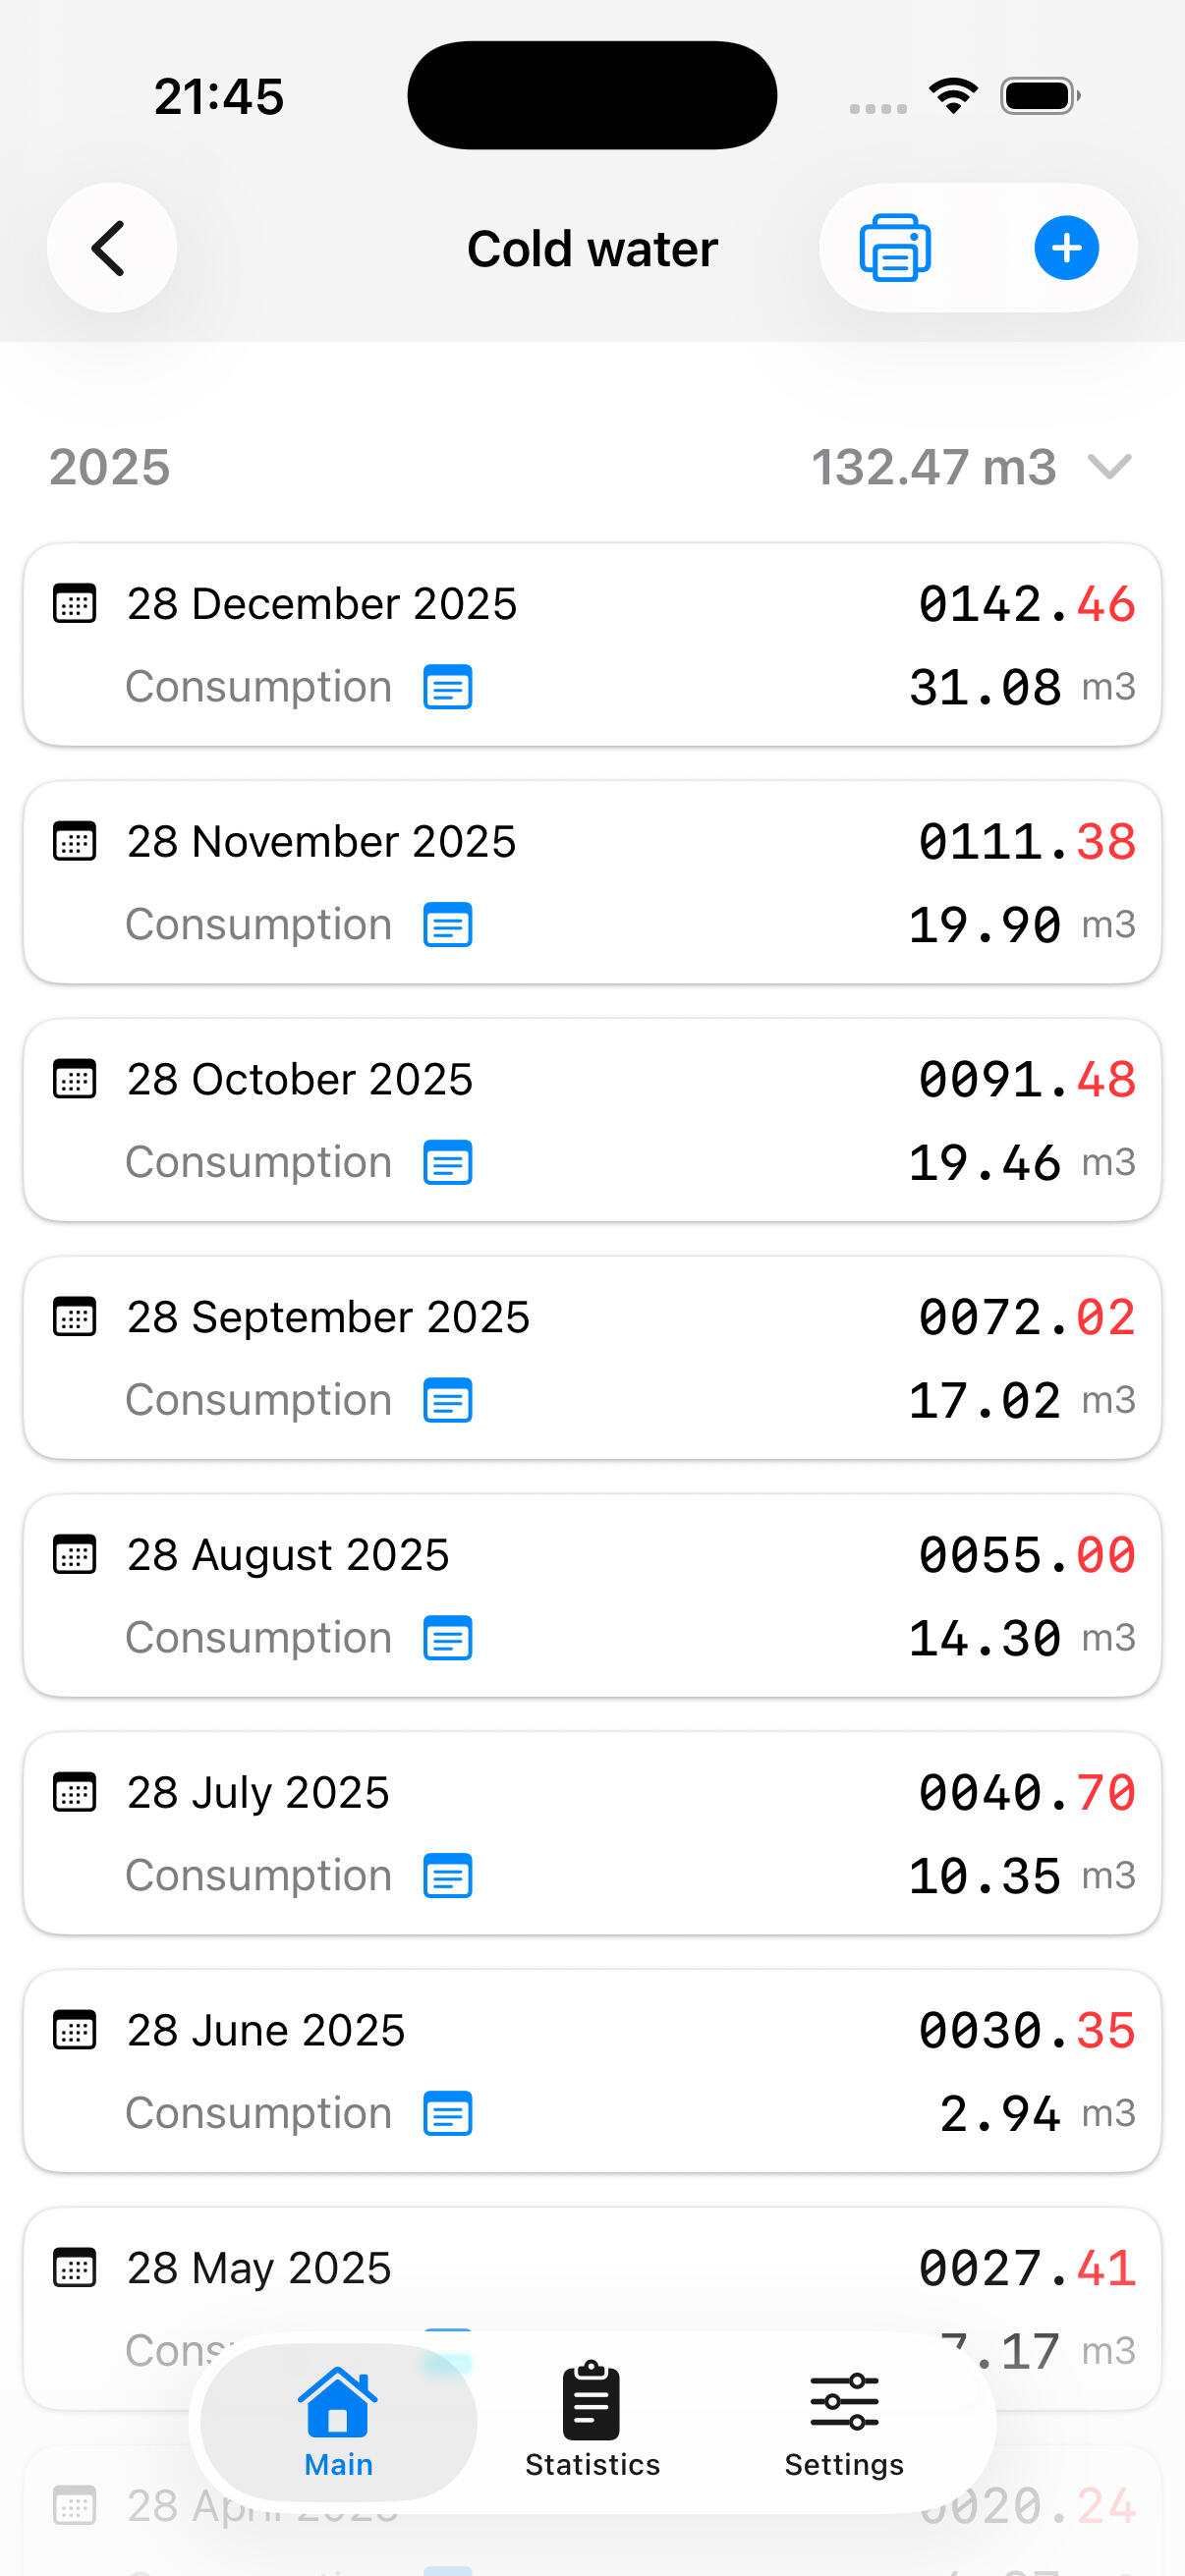Tap the calendar icon for 28 June 2025
This screenshot has width=1185, height=2576.
pos(74,2031)
